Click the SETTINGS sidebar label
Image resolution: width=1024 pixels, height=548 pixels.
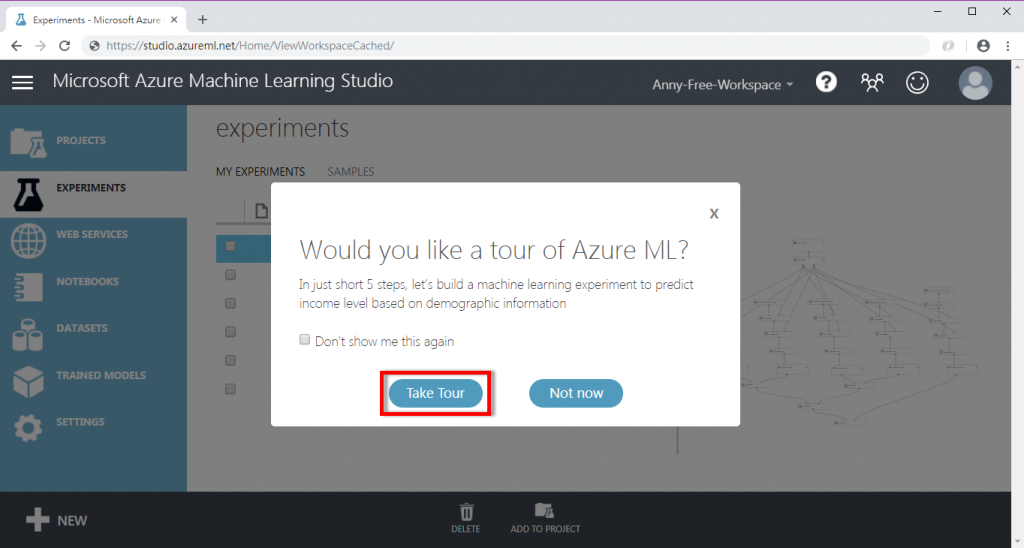[x=80, y=422]
